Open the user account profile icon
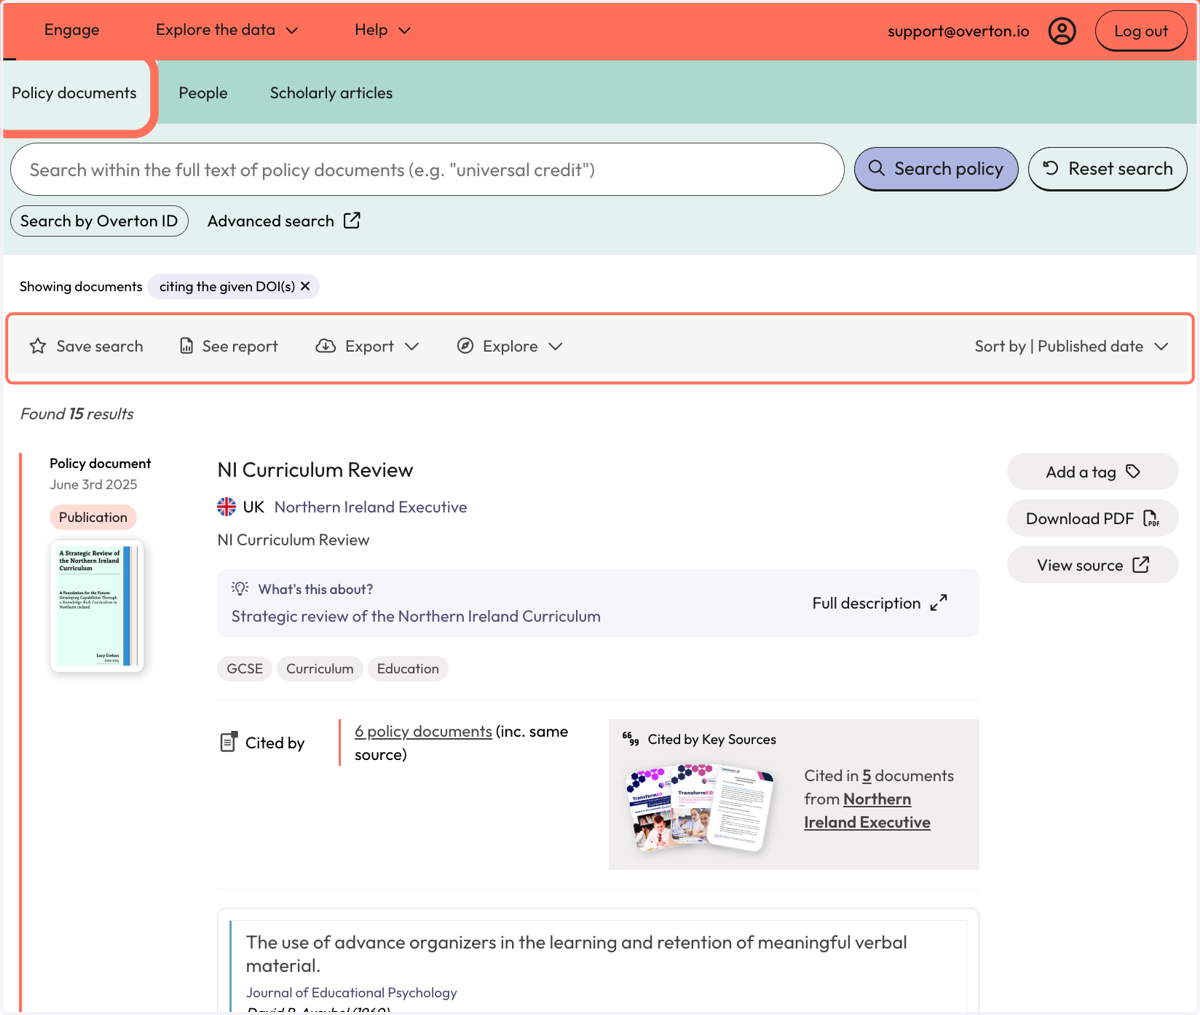The height and width of the screenshot is (1015, 1200). click(x=1062, y=31)
